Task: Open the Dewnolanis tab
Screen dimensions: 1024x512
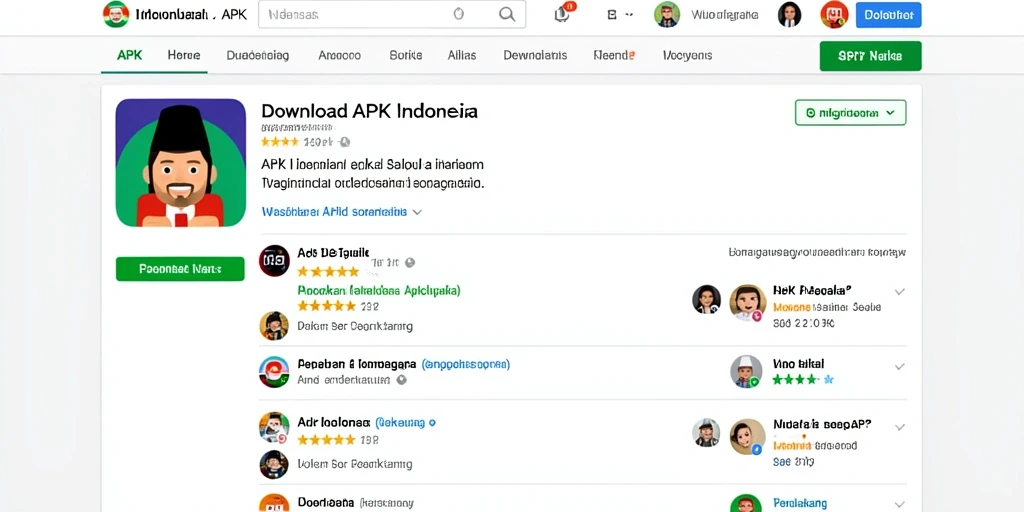Action: pos(535,56)
